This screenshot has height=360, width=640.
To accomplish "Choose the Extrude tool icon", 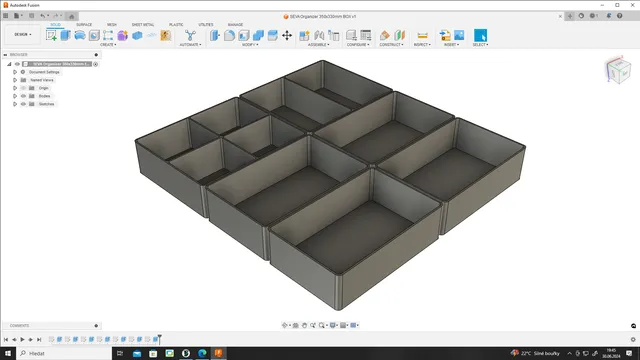I will point(65,35).
